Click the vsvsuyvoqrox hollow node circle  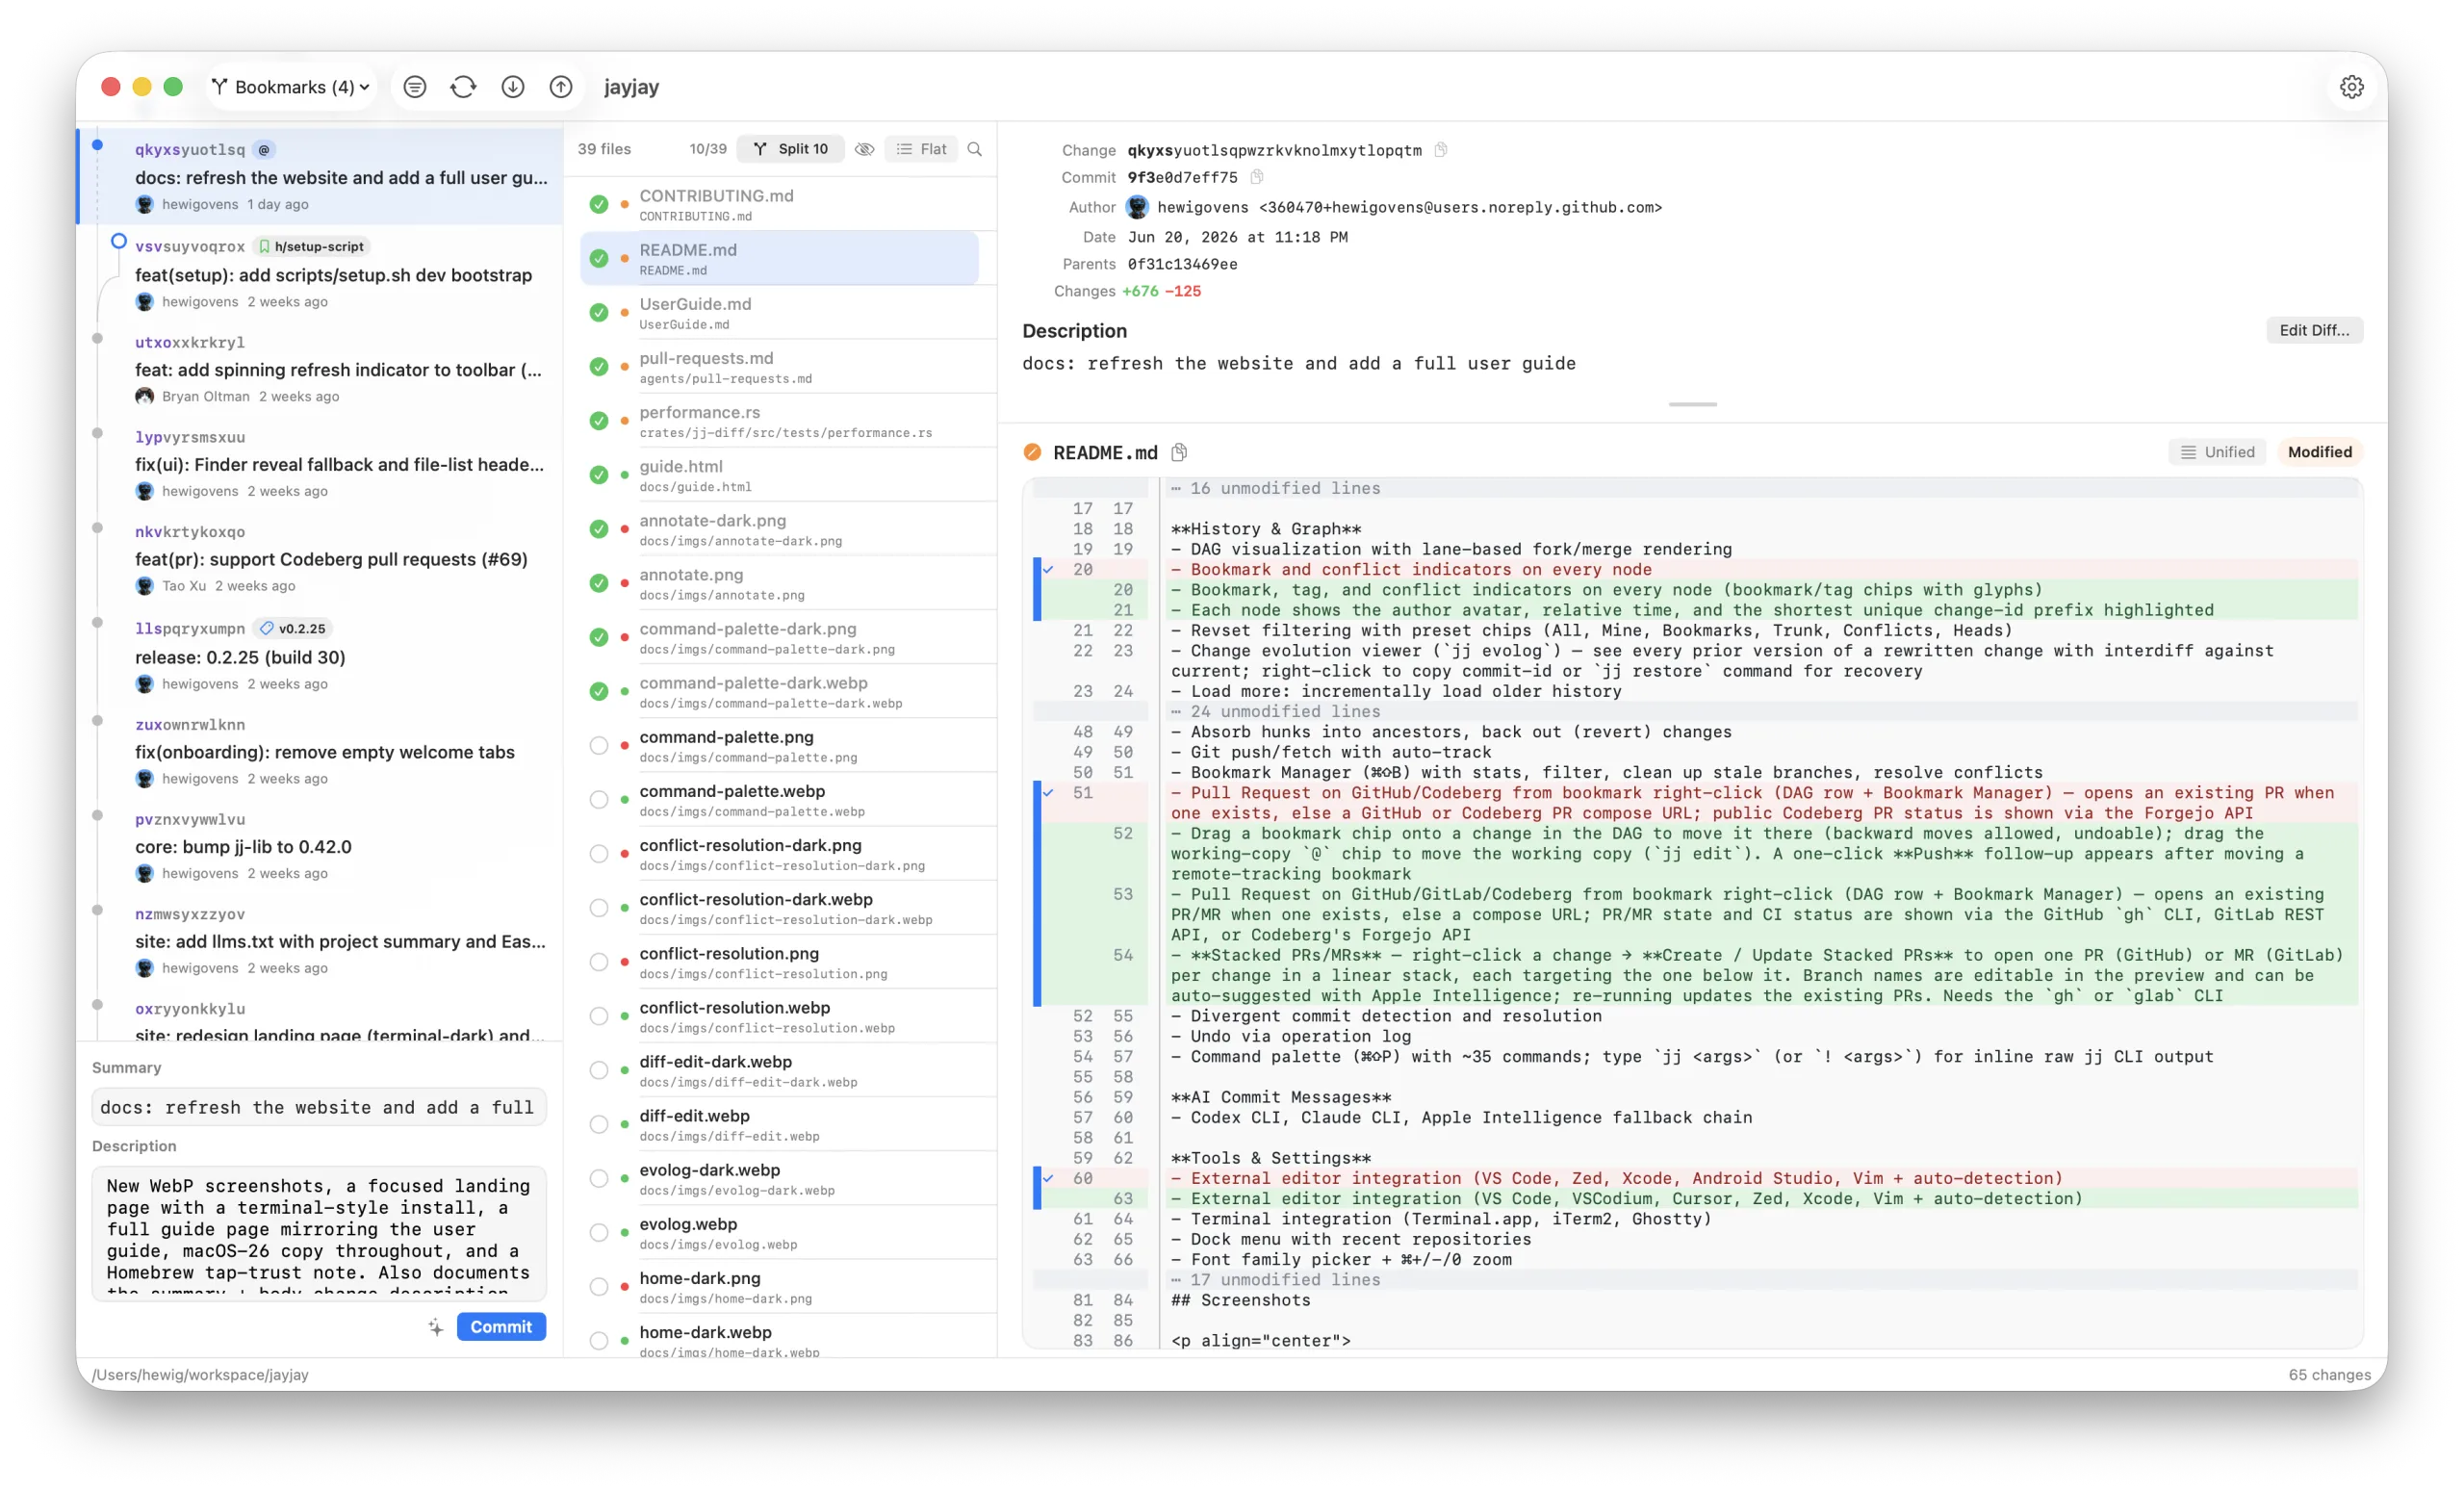click(x=118, y=241)
